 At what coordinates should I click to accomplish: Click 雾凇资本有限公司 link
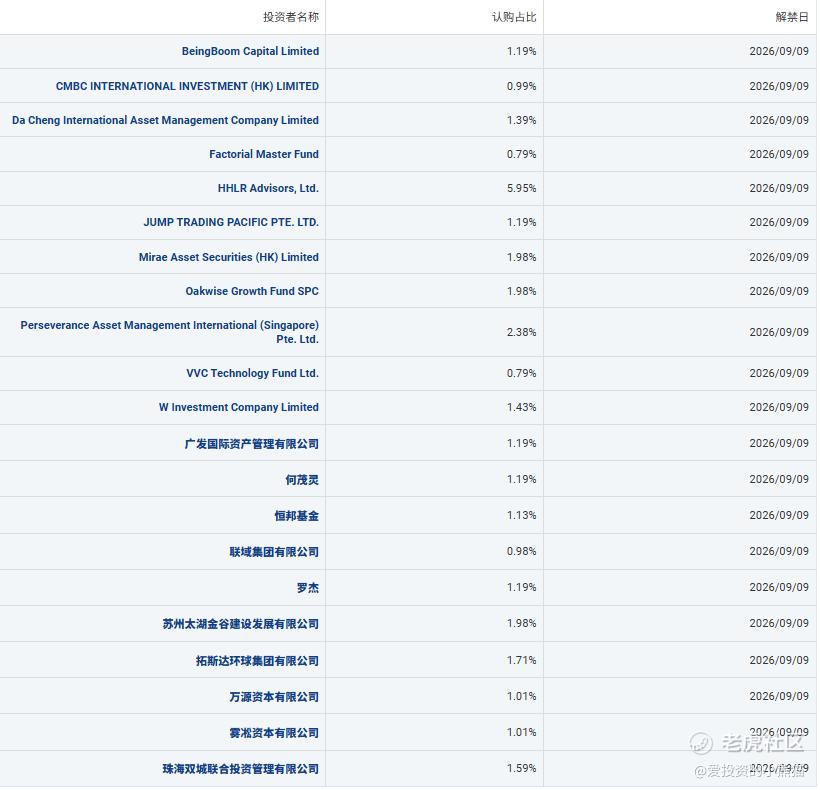coord(274,732)
